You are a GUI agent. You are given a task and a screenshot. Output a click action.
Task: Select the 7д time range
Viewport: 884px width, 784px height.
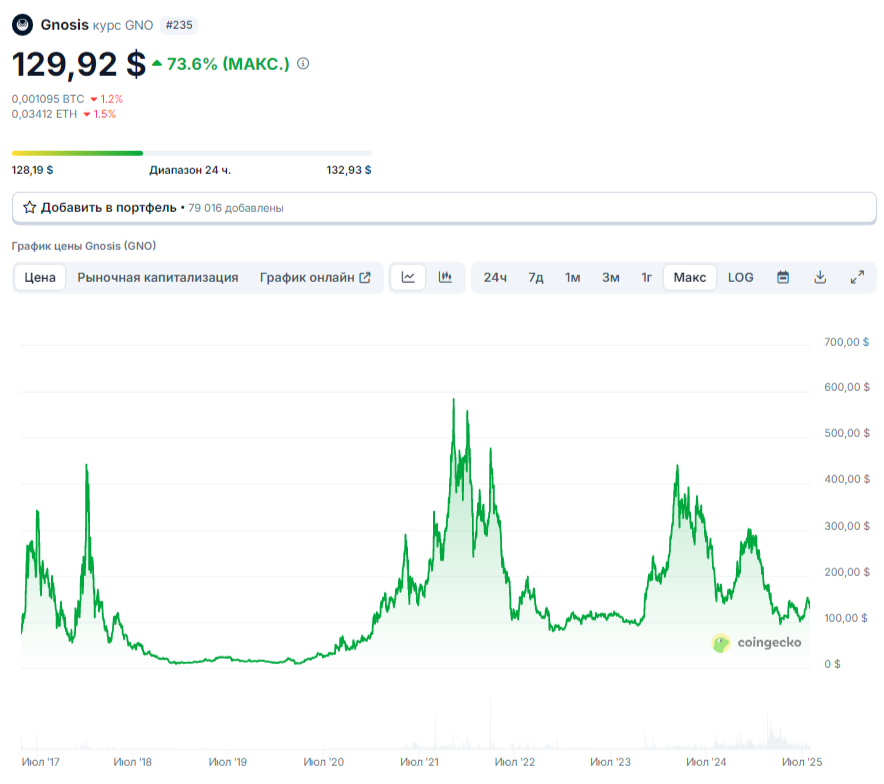(x=536, y=277)
